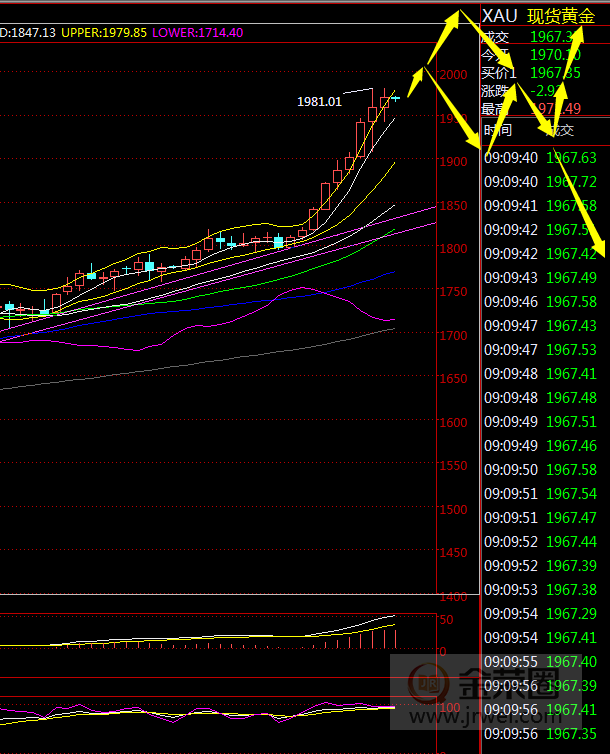Click the 1981.01 high price label
Screen dimensions: 610x754
tap(319, 102)
